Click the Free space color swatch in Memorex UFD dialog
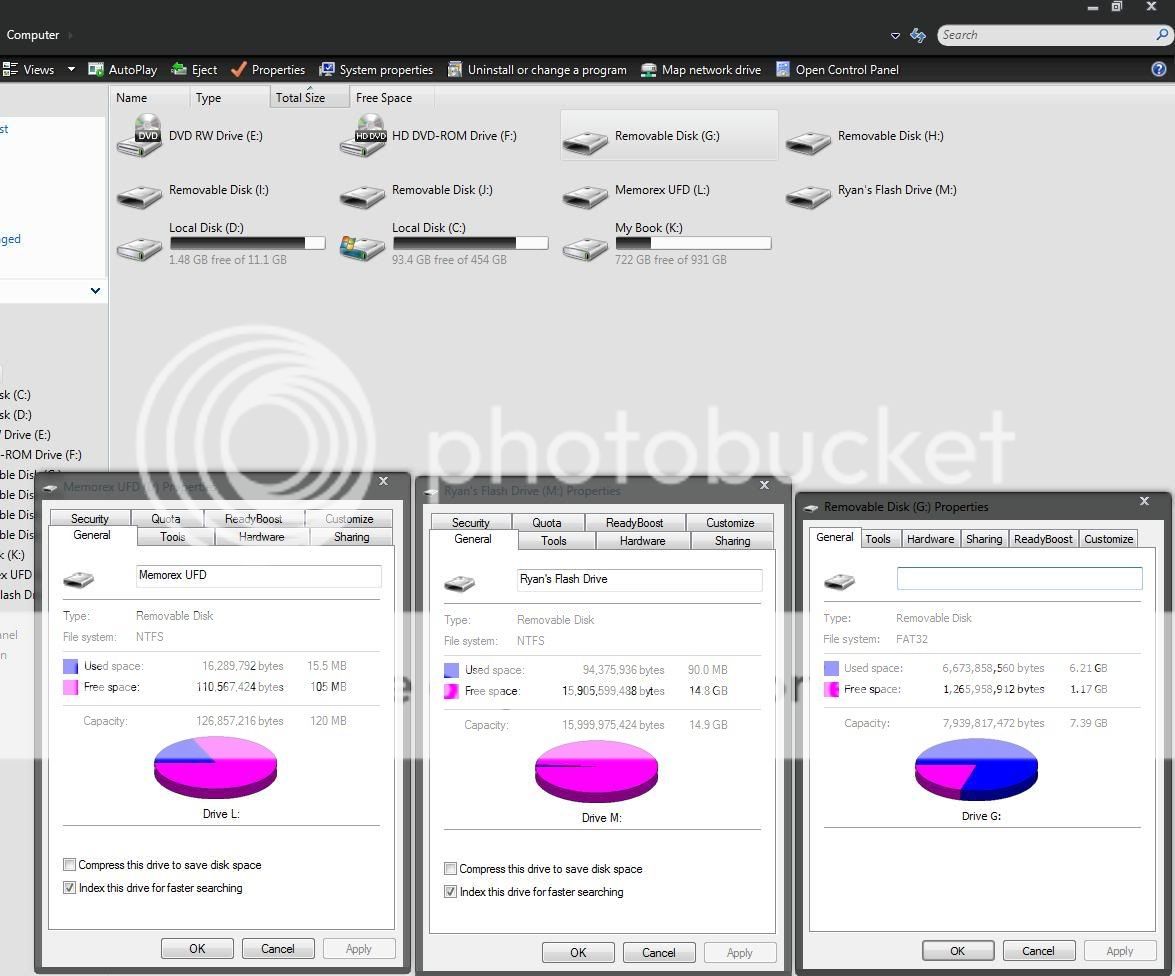1175x976 pixels. click(70, 687)
